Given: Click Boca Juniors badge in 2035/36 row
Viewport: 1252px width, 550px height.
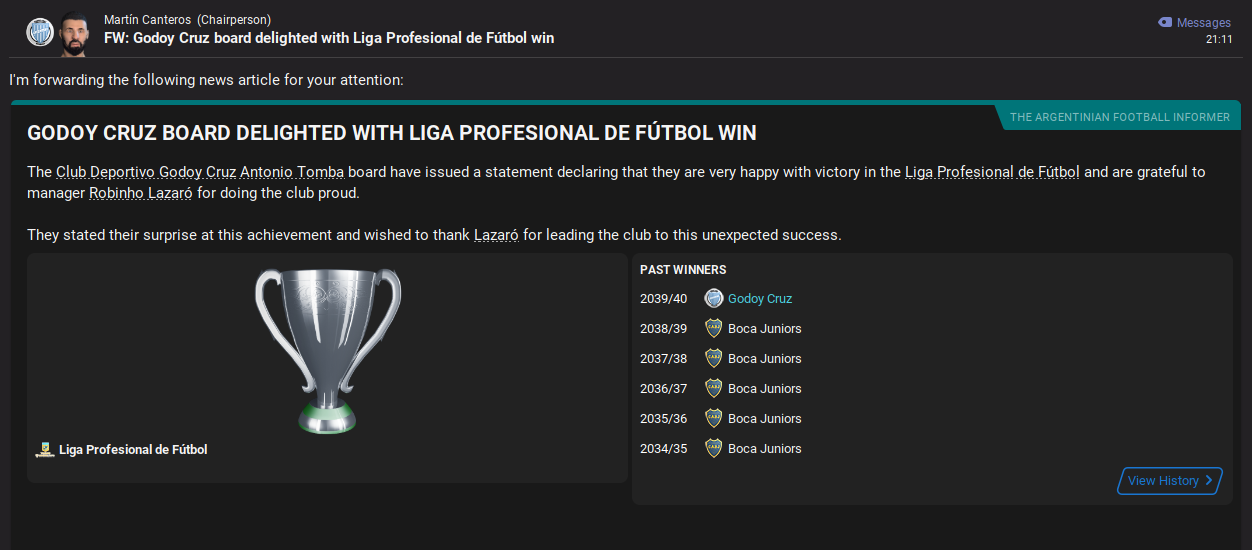Looking at the screenshot, I should tap(713, 418).
